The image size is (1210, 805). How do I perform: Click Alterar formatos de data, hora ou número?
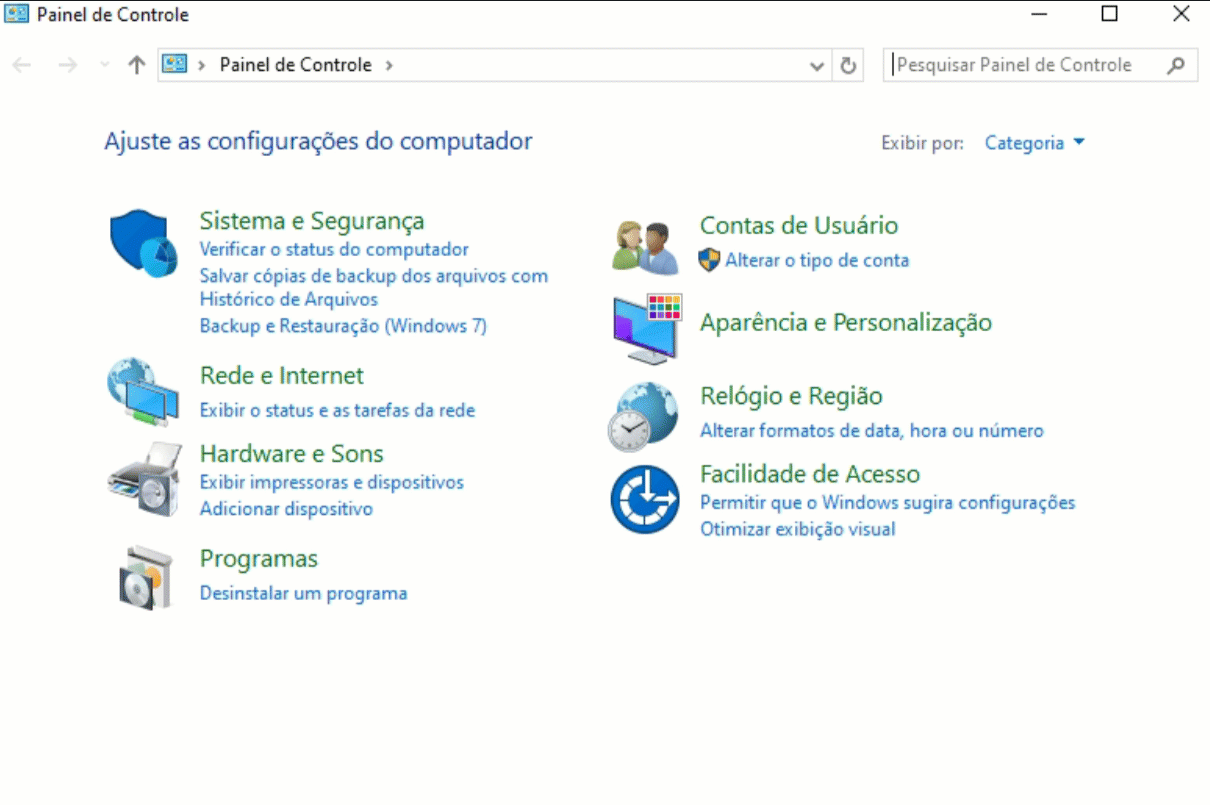pyautogui.click(x=872, y=431)
